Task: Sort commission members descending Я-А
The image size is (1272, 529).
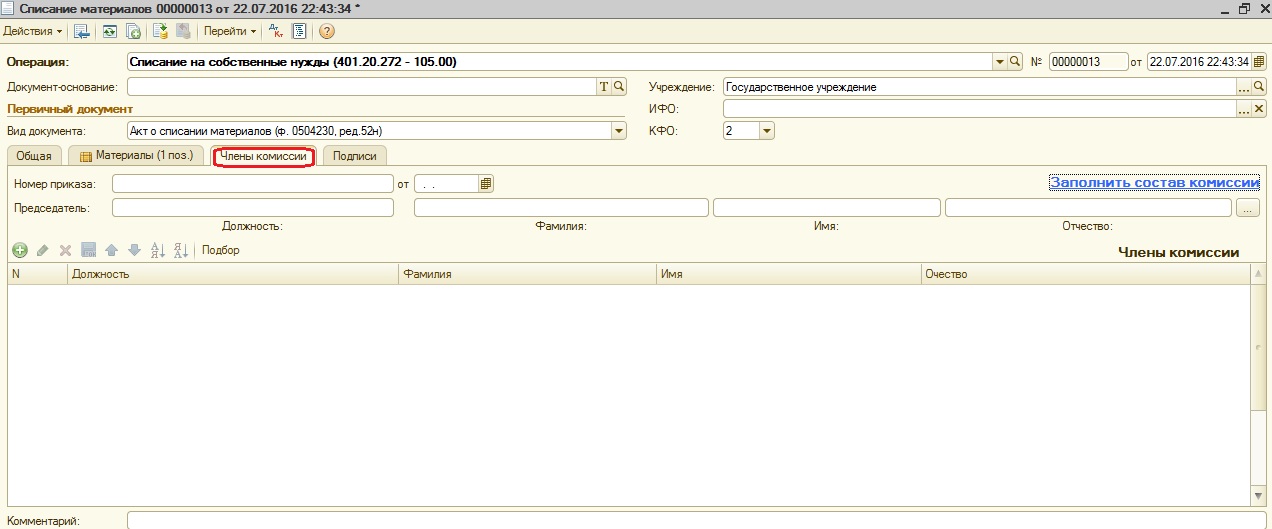Action: 181,250
